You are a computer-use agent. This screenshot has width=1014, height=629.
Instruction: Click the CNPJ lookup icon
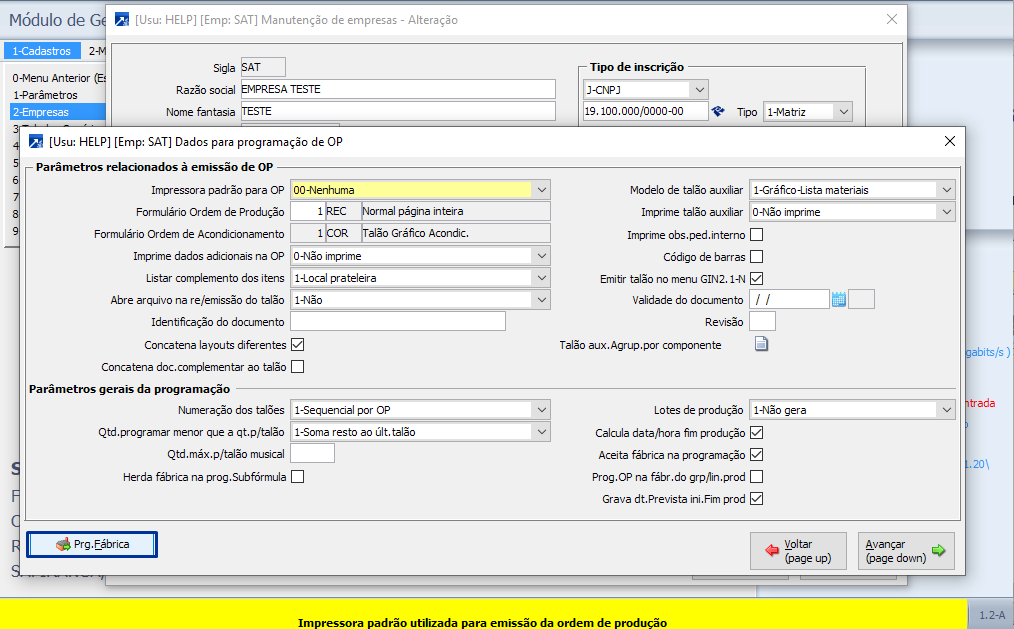[718, 112]
